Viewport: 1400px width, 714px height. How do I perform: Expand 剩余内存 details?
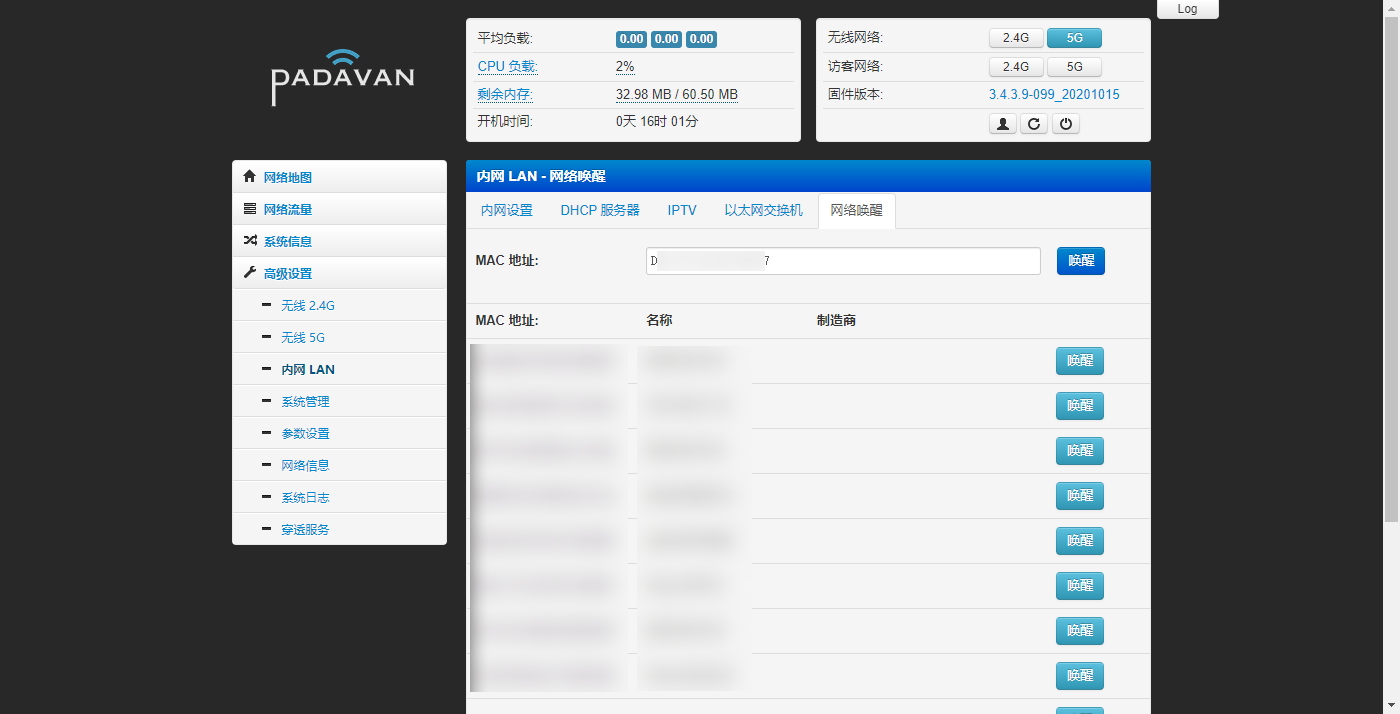pyautogui.click(x=505, y=95)
